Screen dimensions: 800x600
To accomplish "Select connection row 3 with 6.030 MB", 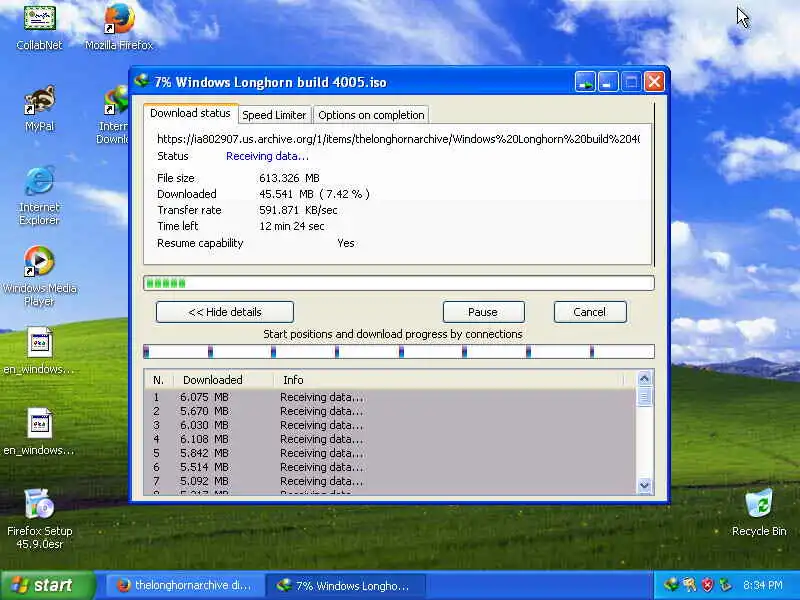I will (x=390, y=425).
